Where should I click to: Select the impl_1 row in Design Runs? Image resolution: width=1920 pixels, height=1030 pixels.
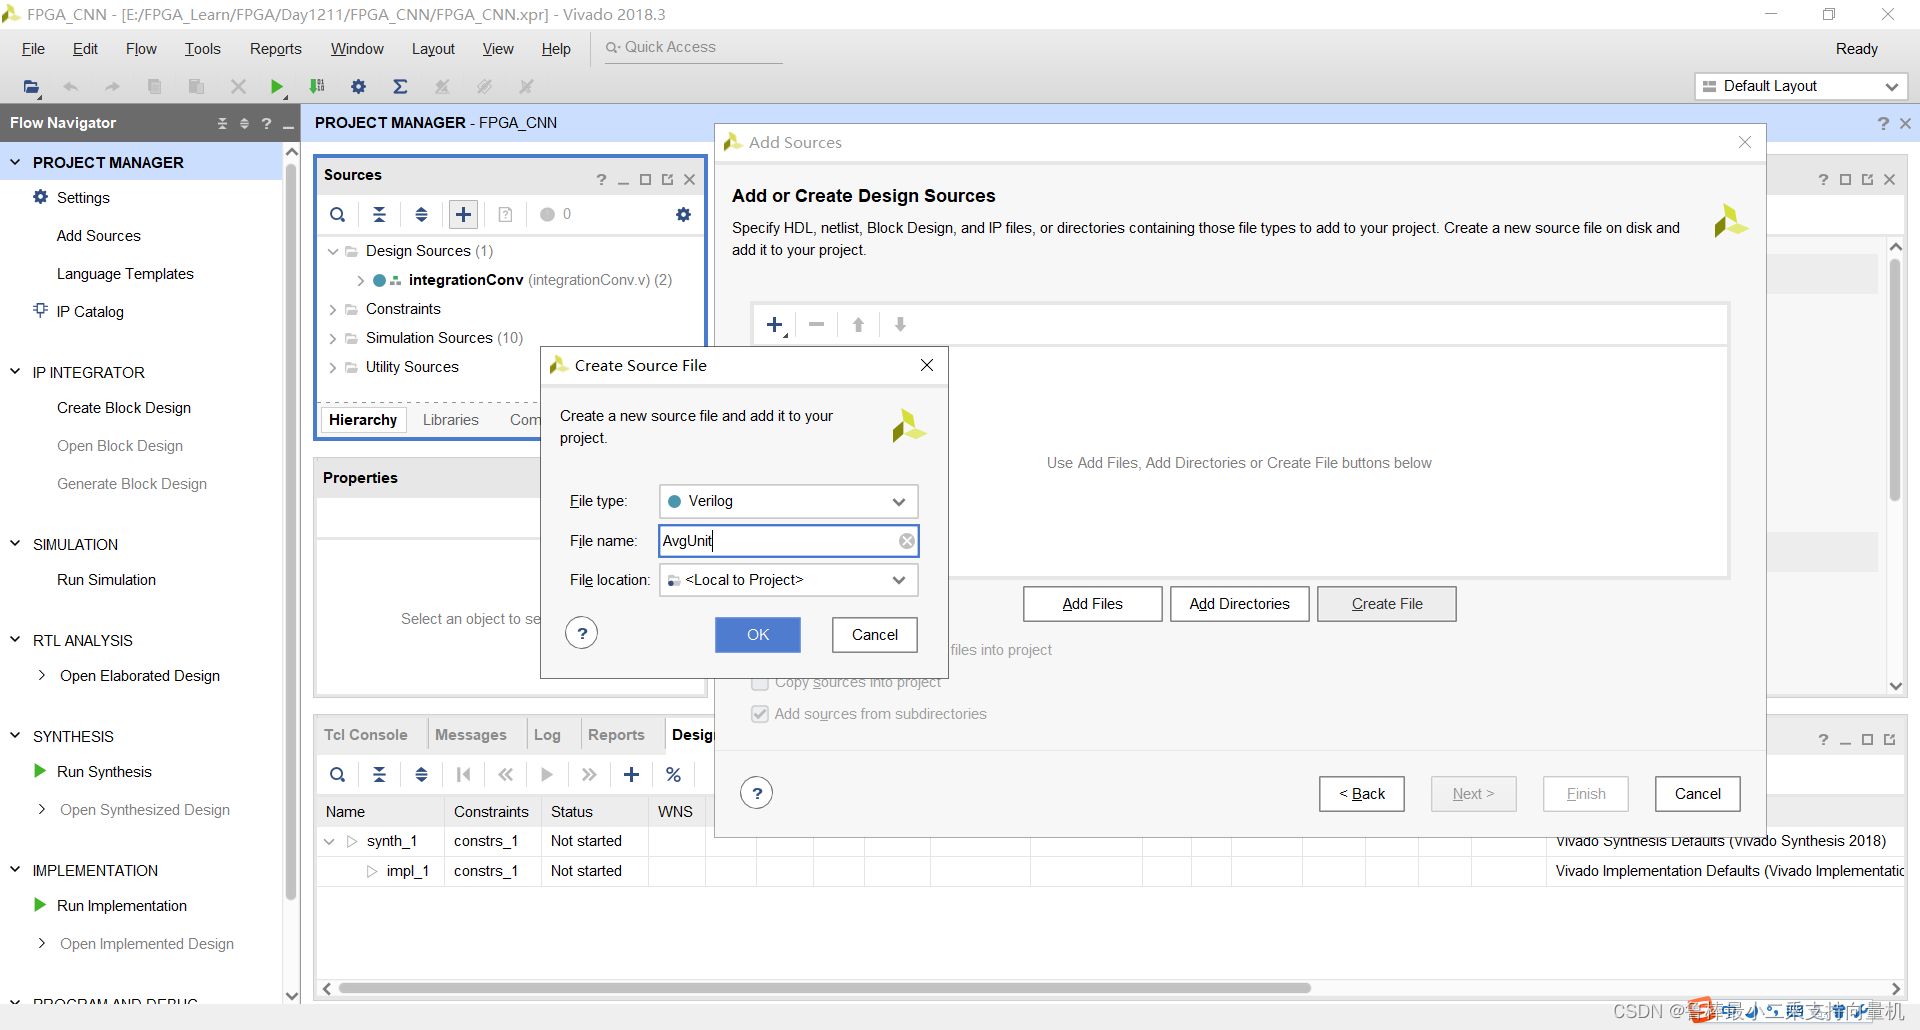point(1110,871)
